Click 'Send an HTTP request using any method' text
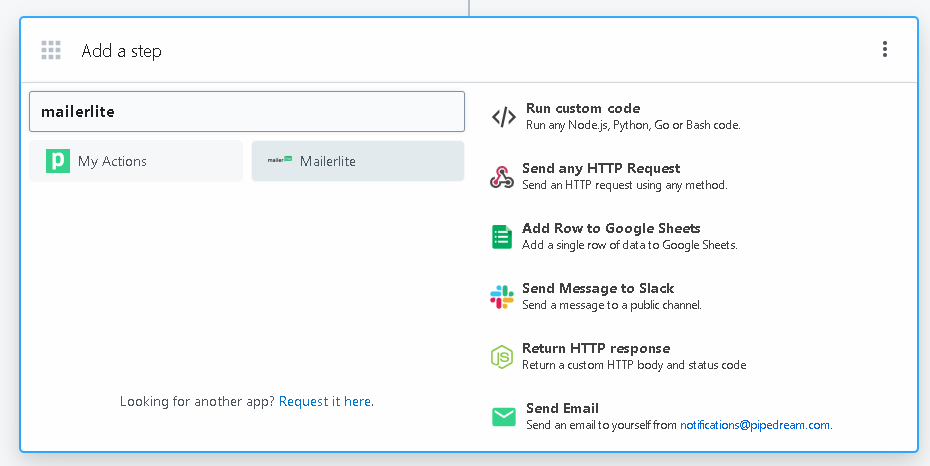Viewport: 930px width, 466px height. coord(625,185)
